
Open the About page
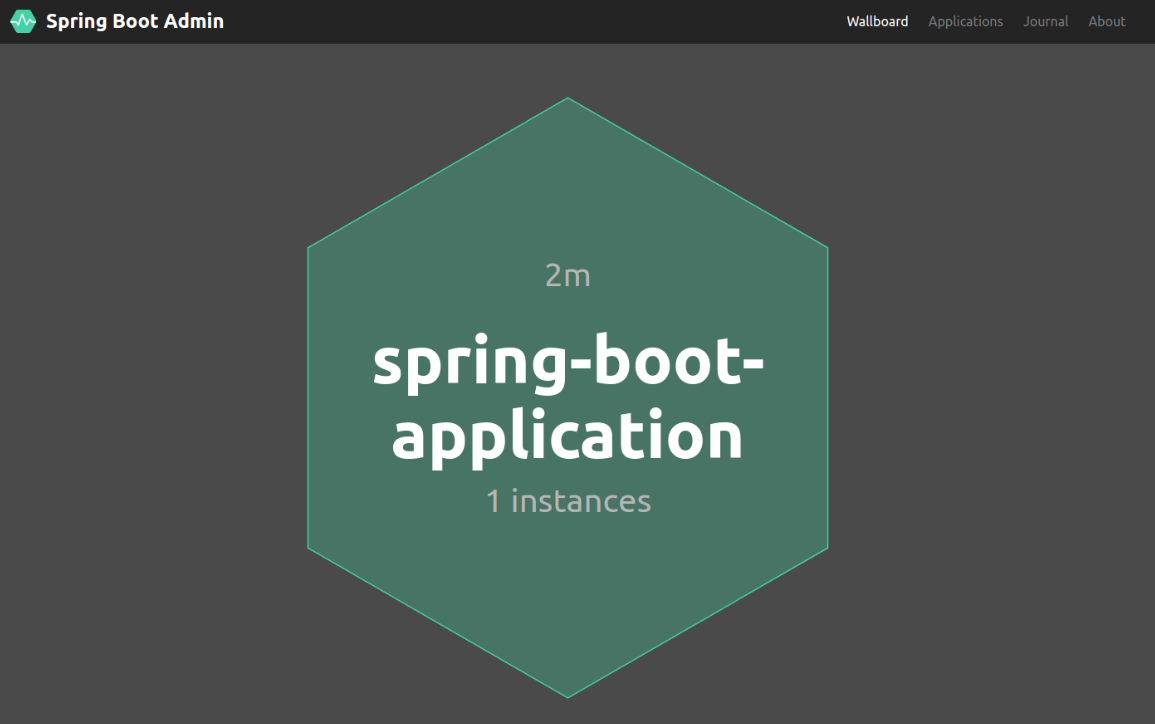pos(1106,21)
